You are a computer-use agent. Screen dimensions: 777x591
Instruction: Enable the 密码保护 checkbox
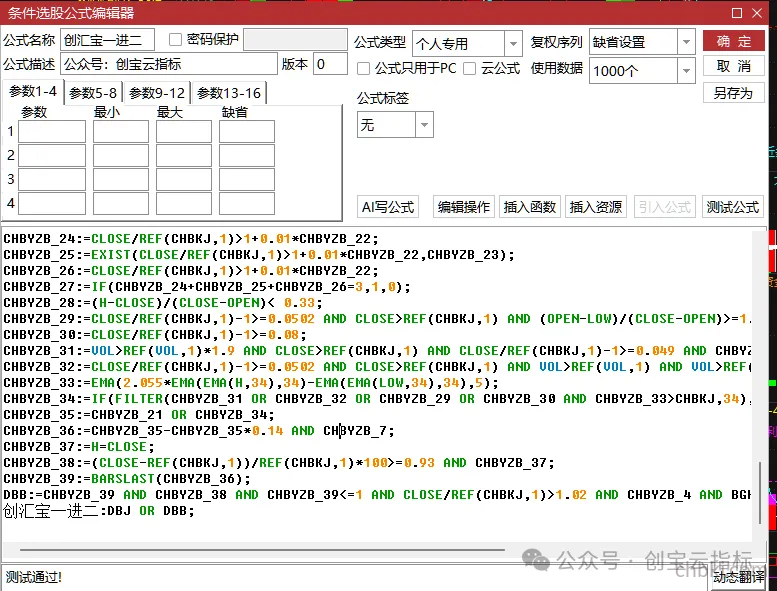175,40
